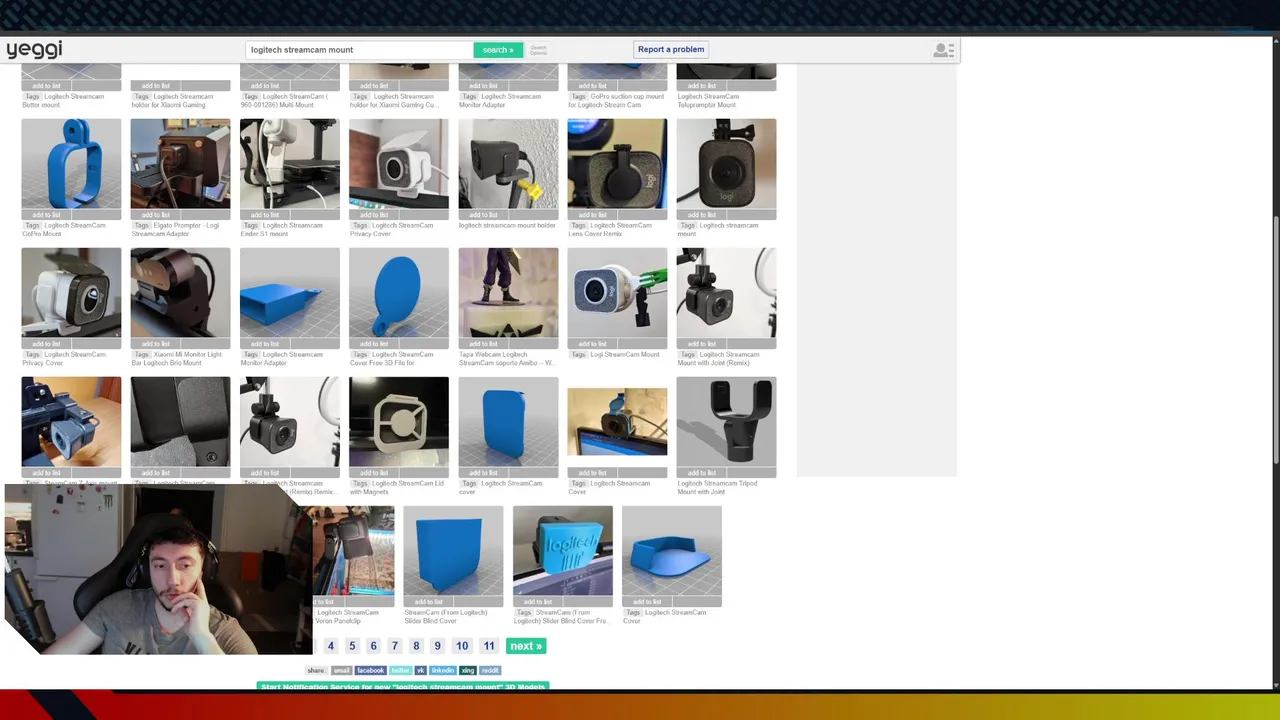The width and height of the screenshot is (1280, 720).
Task: Click the search text field
Action: (x=360, y=50)
